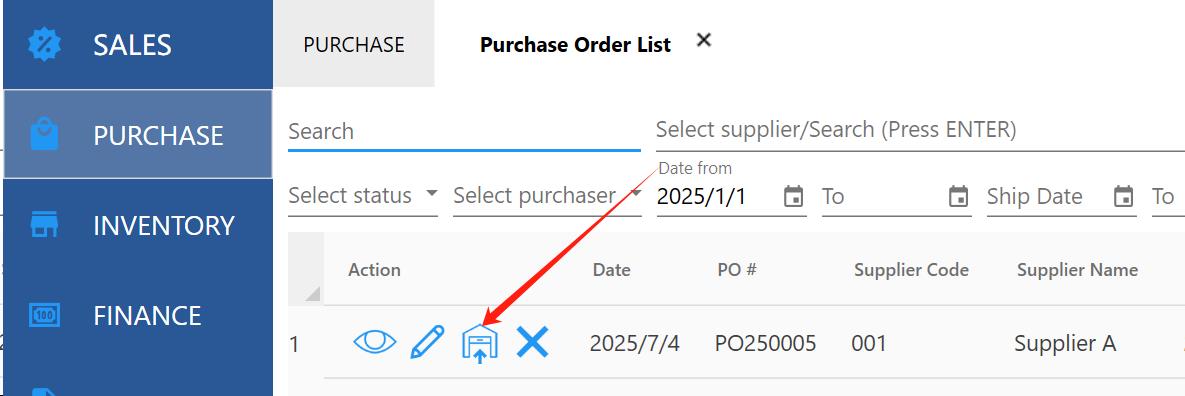Expand the Select status dropdown
1185x396 pixels.
coord(363,196)
